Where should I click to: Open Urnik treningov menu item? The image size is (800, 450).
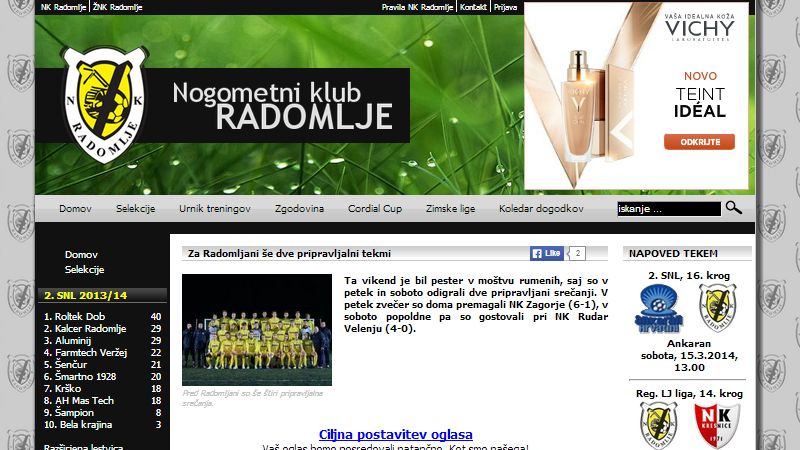(215, 208)
